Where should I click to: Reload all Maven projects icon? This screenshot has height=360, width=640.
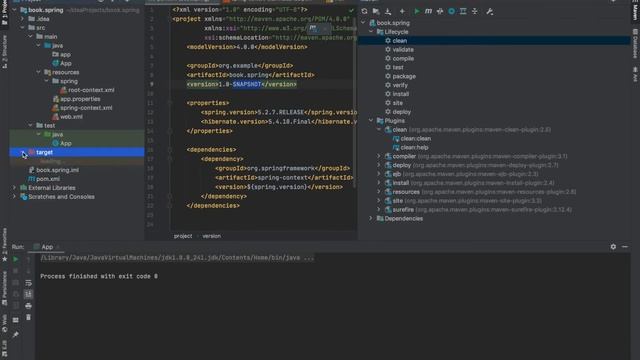click(x=364, y=11)
